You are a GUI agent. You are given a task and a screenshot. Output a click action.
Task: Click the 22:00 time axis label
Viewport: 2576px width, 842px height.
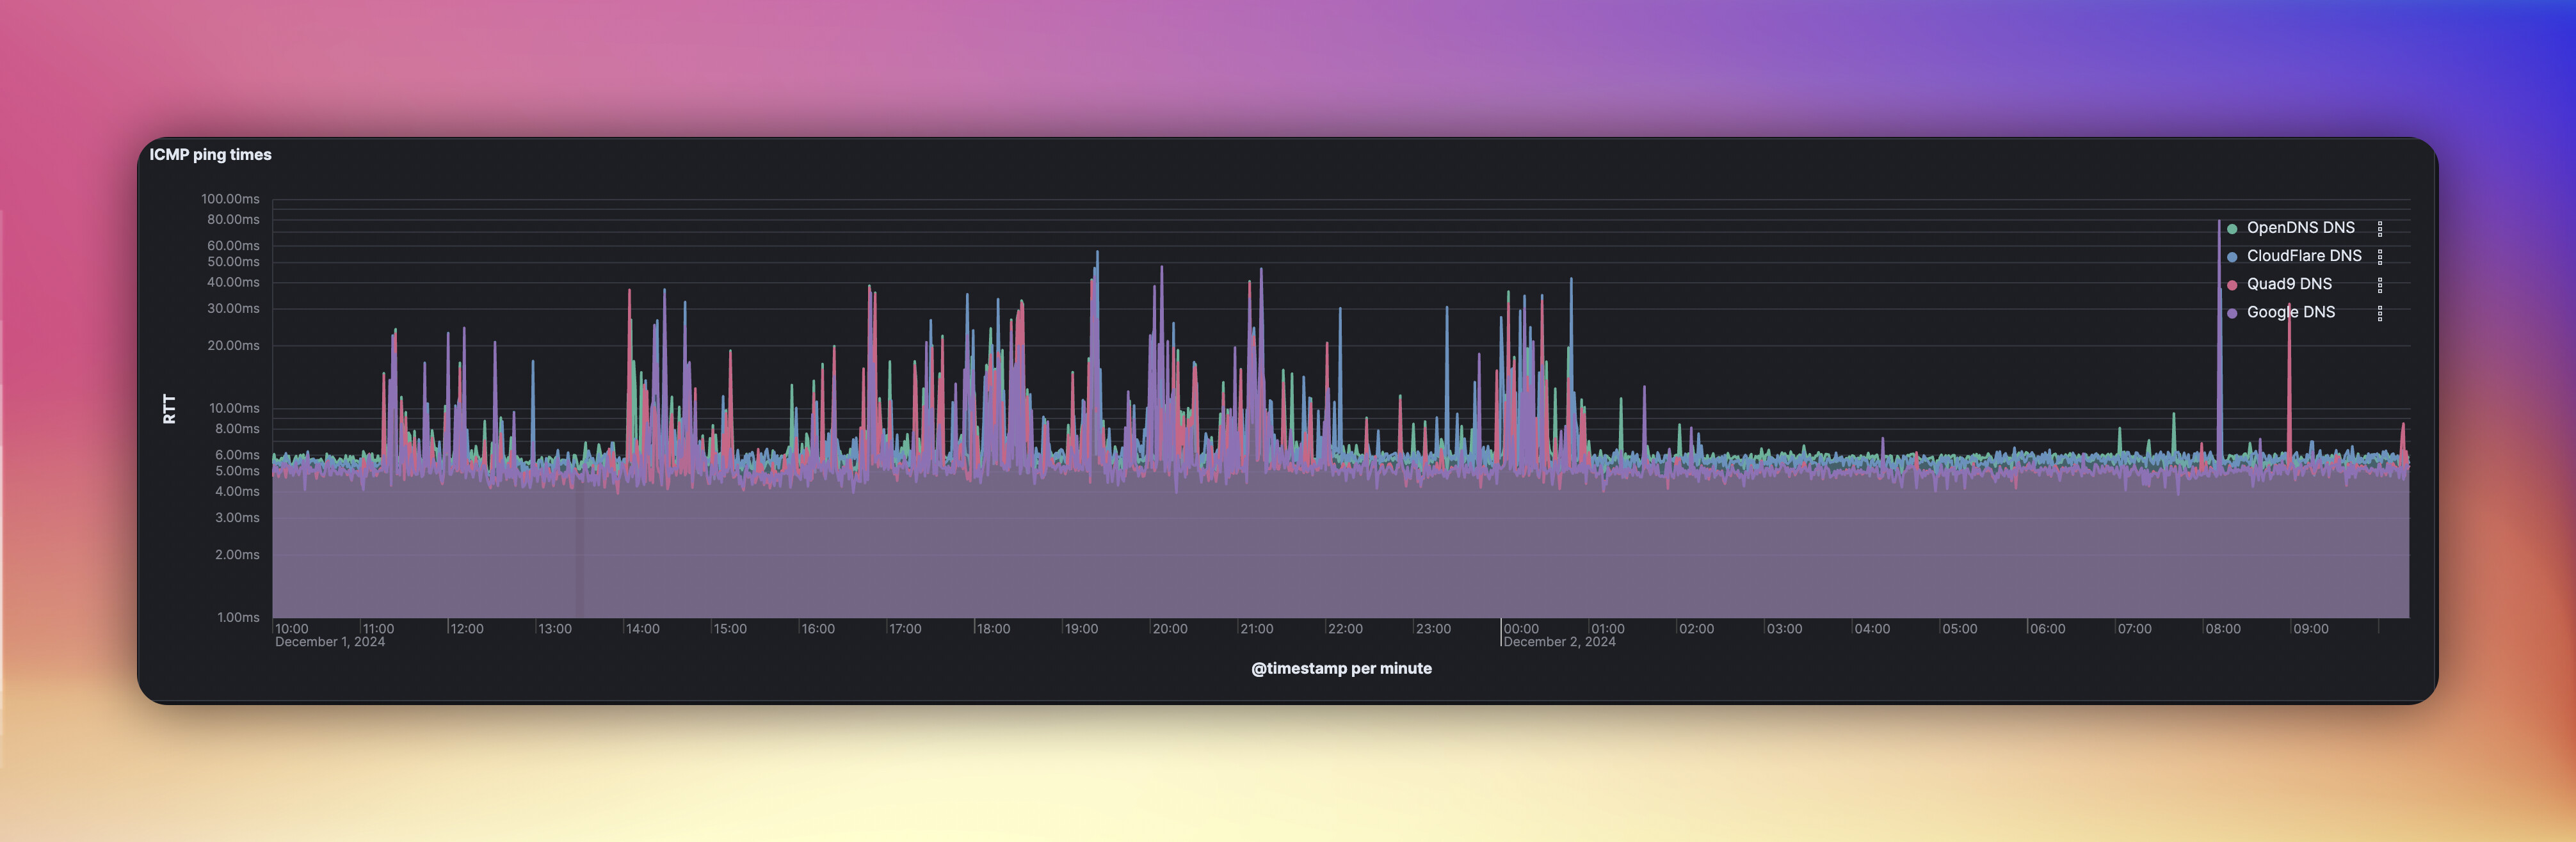pyautogui.click(x=1345, y=629)
